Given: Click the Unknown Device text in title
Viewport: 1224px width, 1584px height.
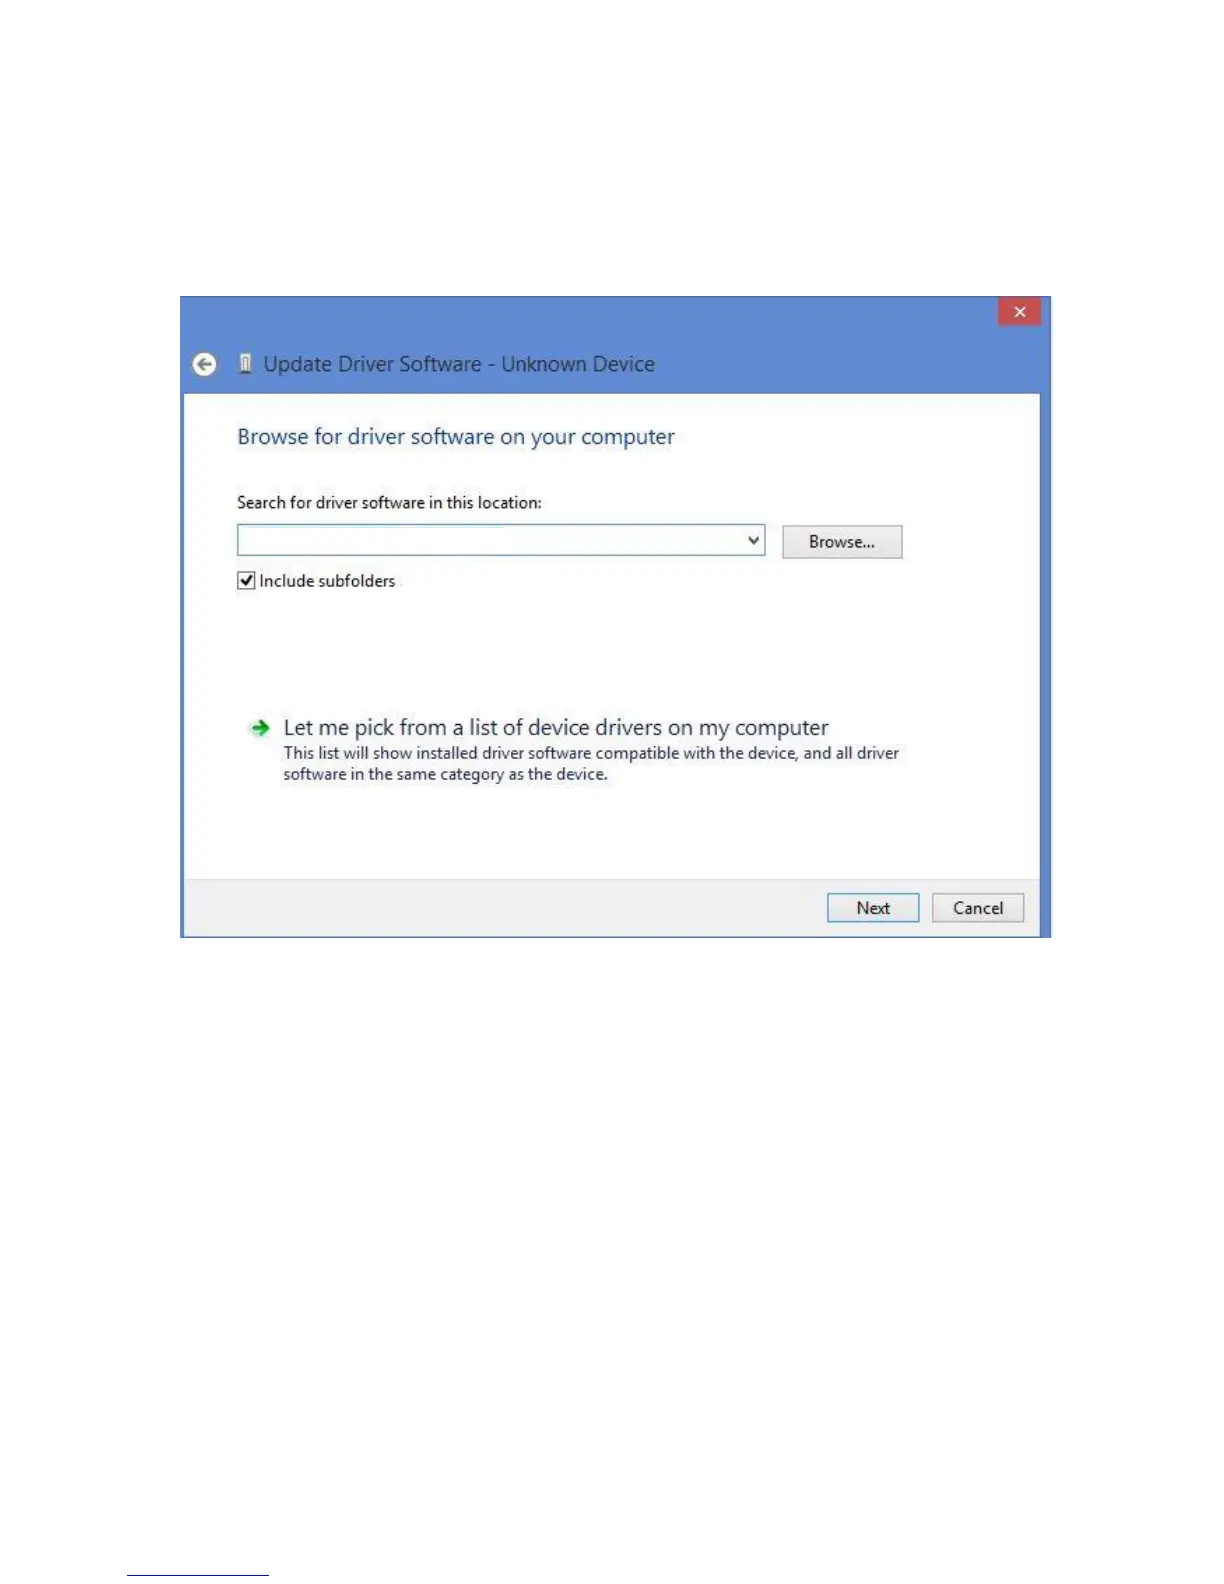Looking at the screenshot, I should pos(578,364).
